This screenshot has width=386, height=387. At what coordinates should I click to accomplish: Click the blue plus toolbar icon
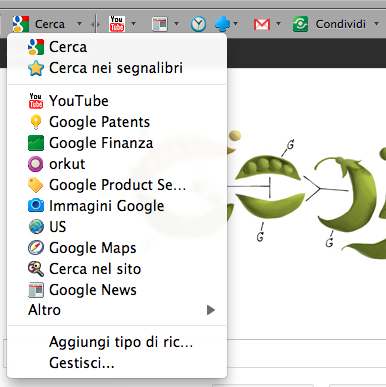coord(222,24)
